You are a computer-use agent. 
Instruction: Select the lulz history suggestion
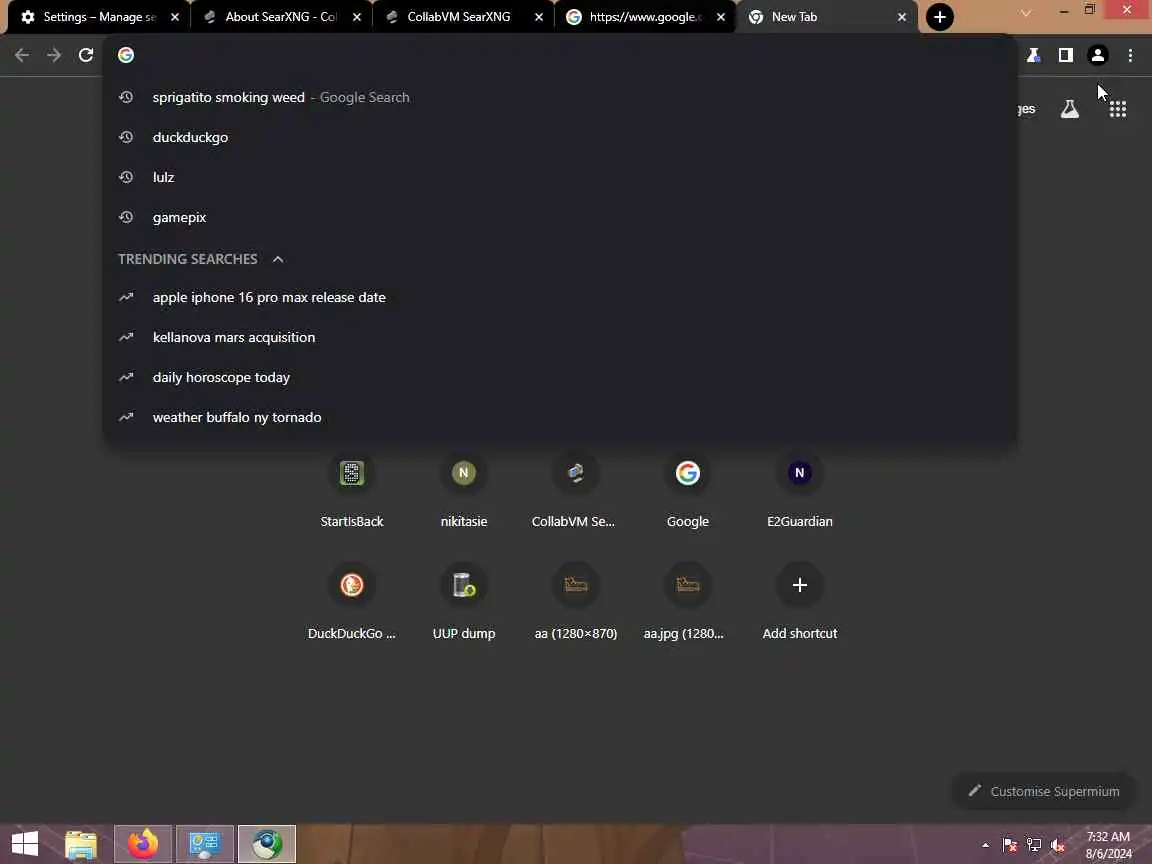point(560,177)
